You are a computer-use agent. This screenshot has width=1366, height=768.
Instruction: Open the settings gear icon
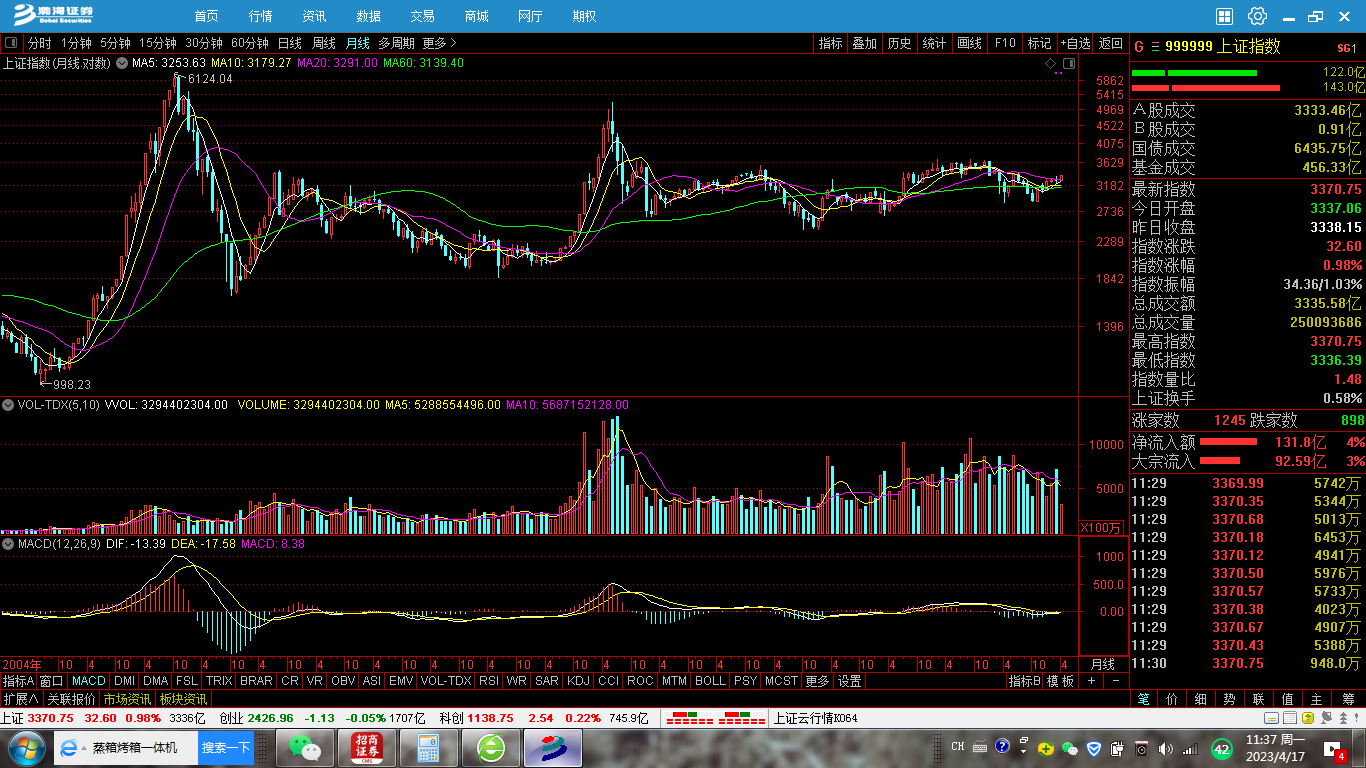coord(1258,16)
